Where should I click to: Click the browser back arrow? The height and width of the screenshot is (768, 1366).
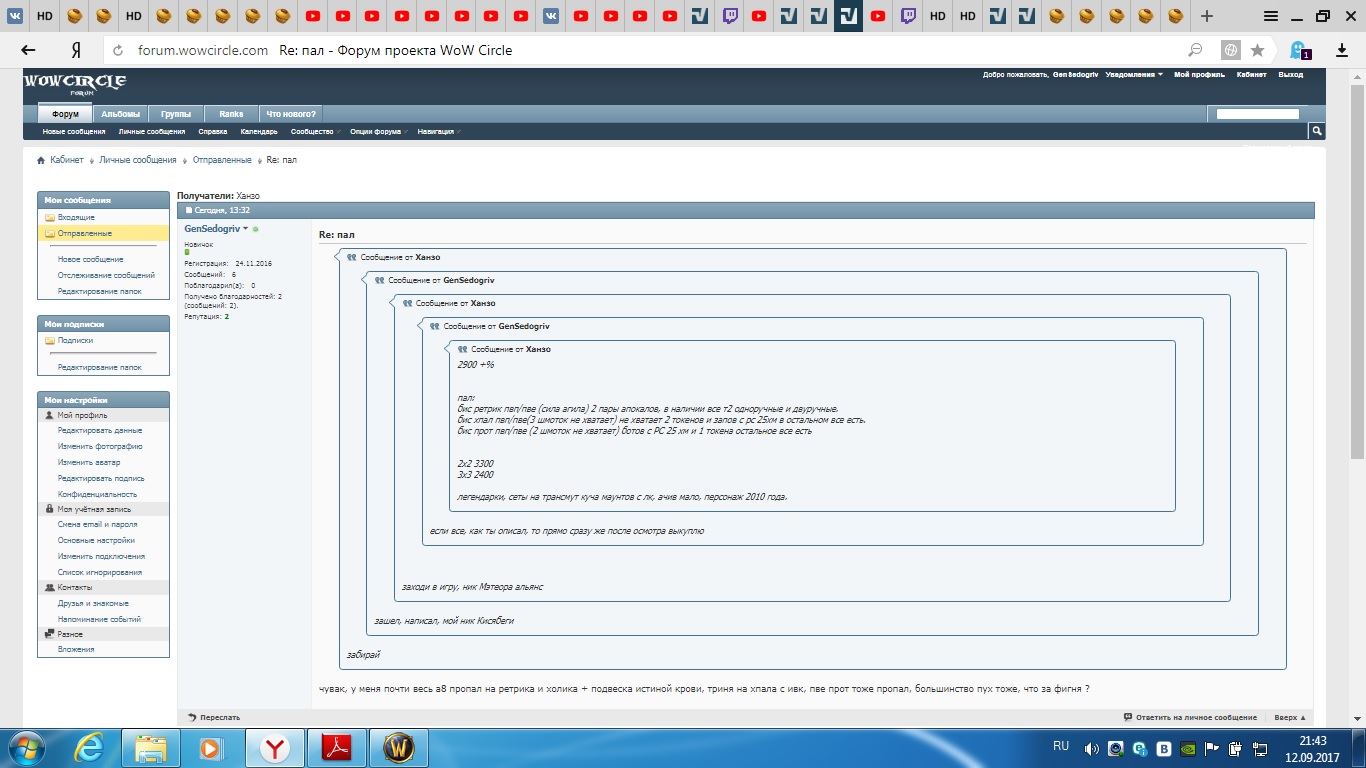click(x=29, y=50)
